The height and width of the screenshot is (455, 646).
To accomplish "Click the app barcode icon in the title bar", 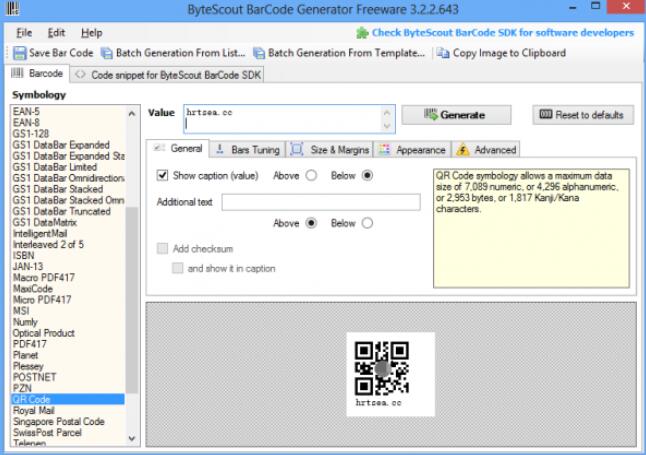I will [x=12, y=8].
